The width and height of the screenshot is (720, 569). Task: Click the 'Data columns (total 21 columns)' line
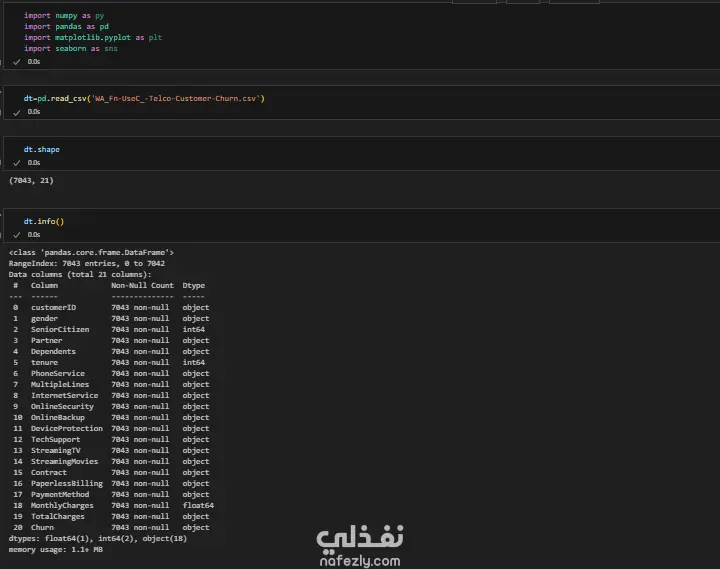point(80,275)
